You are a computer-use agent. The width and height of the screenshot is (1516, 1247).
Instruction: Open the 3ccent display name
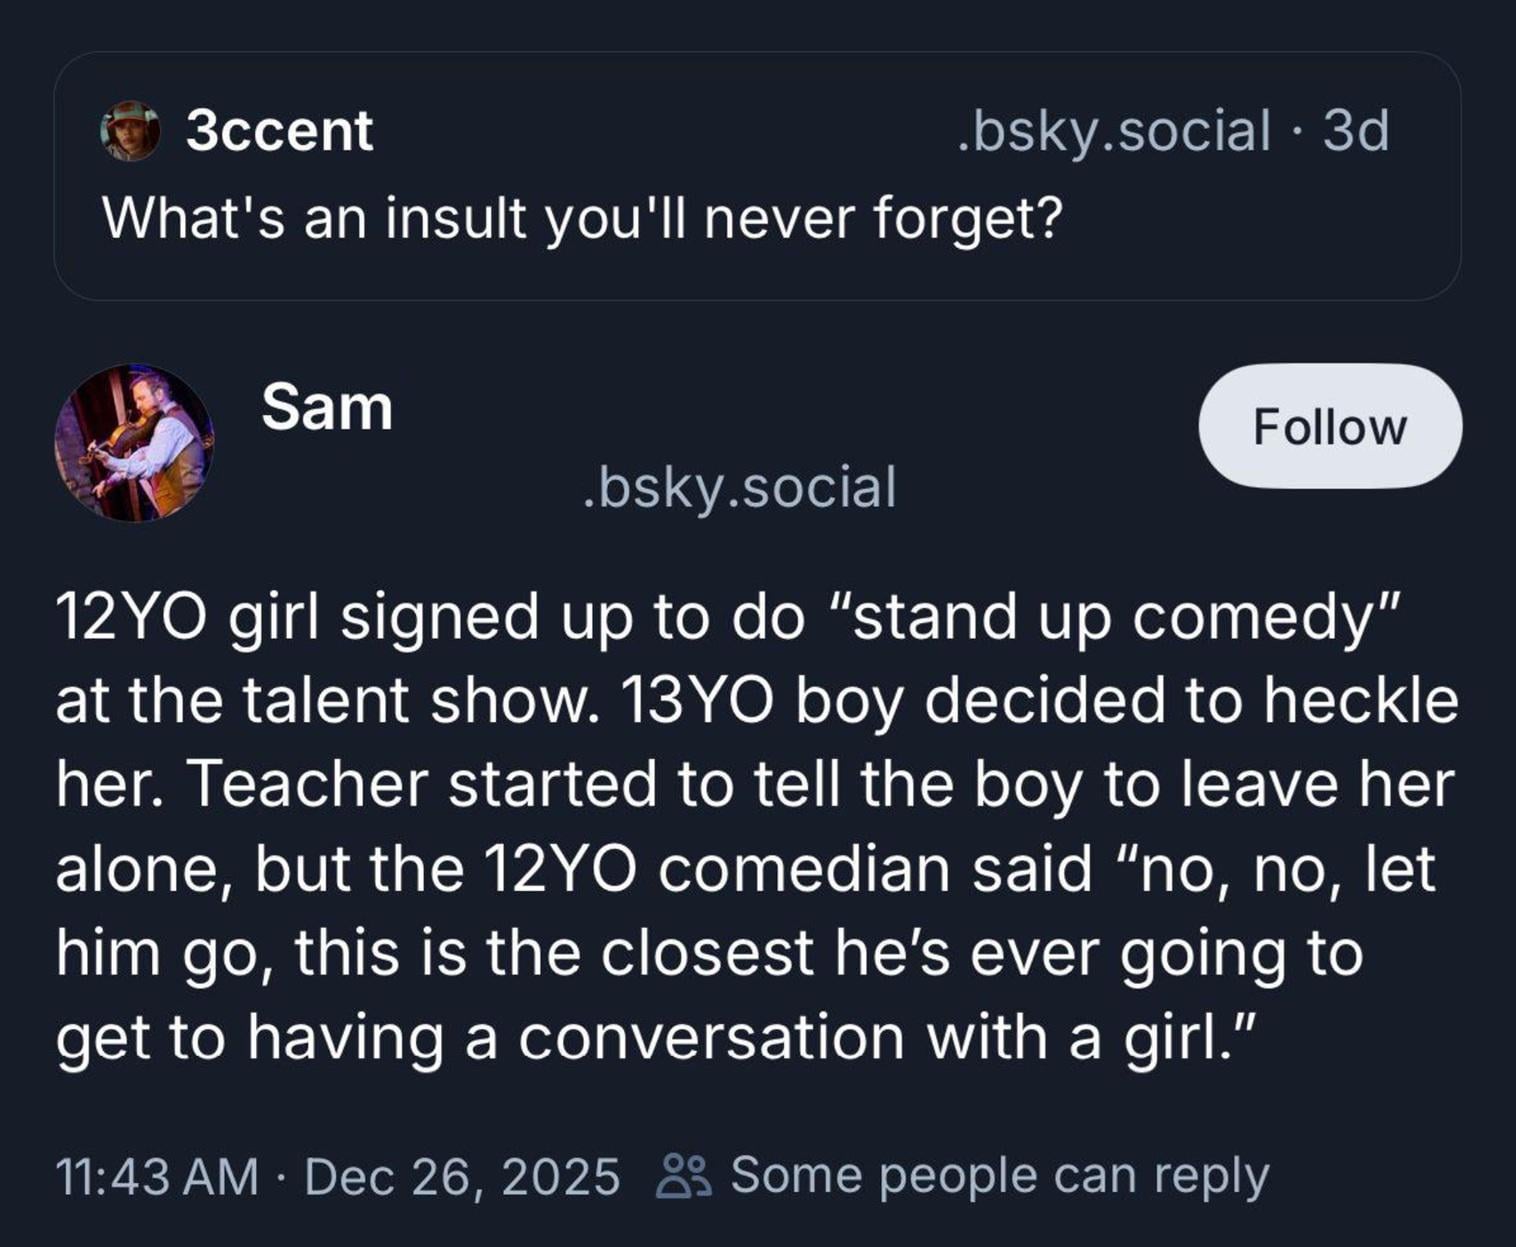click(x=279, y=131)
